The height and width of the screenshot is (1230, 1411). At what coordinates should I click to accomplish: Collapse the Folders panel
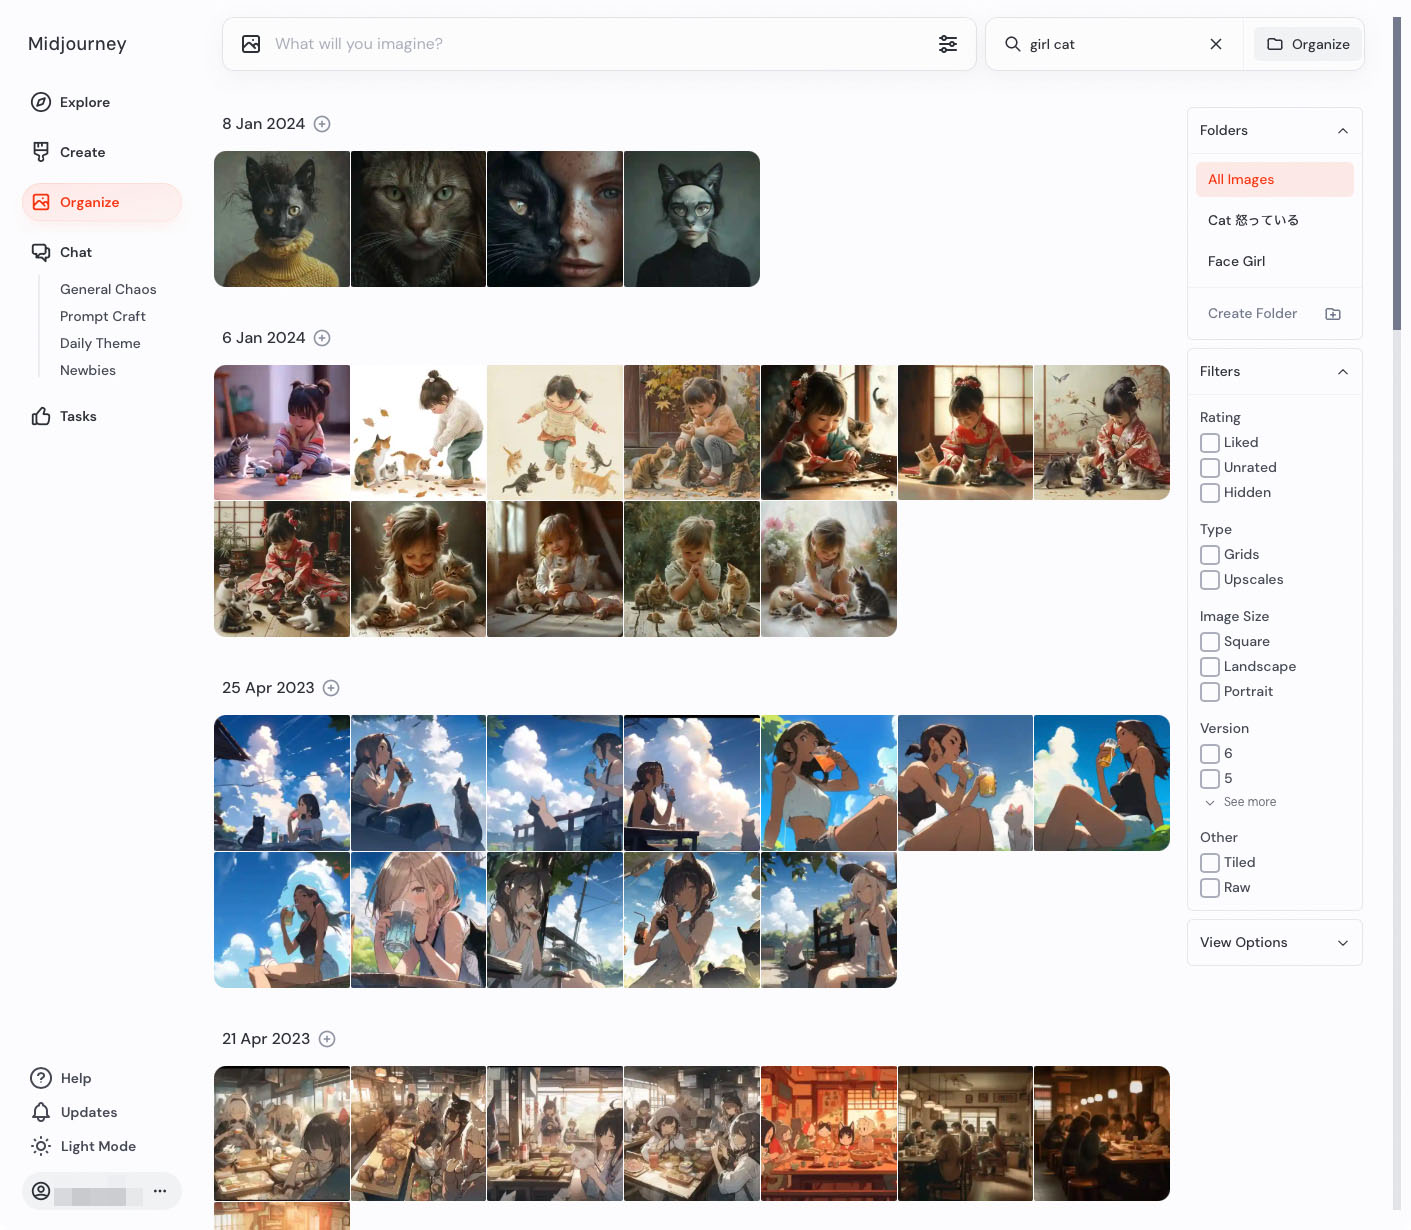1343,131
